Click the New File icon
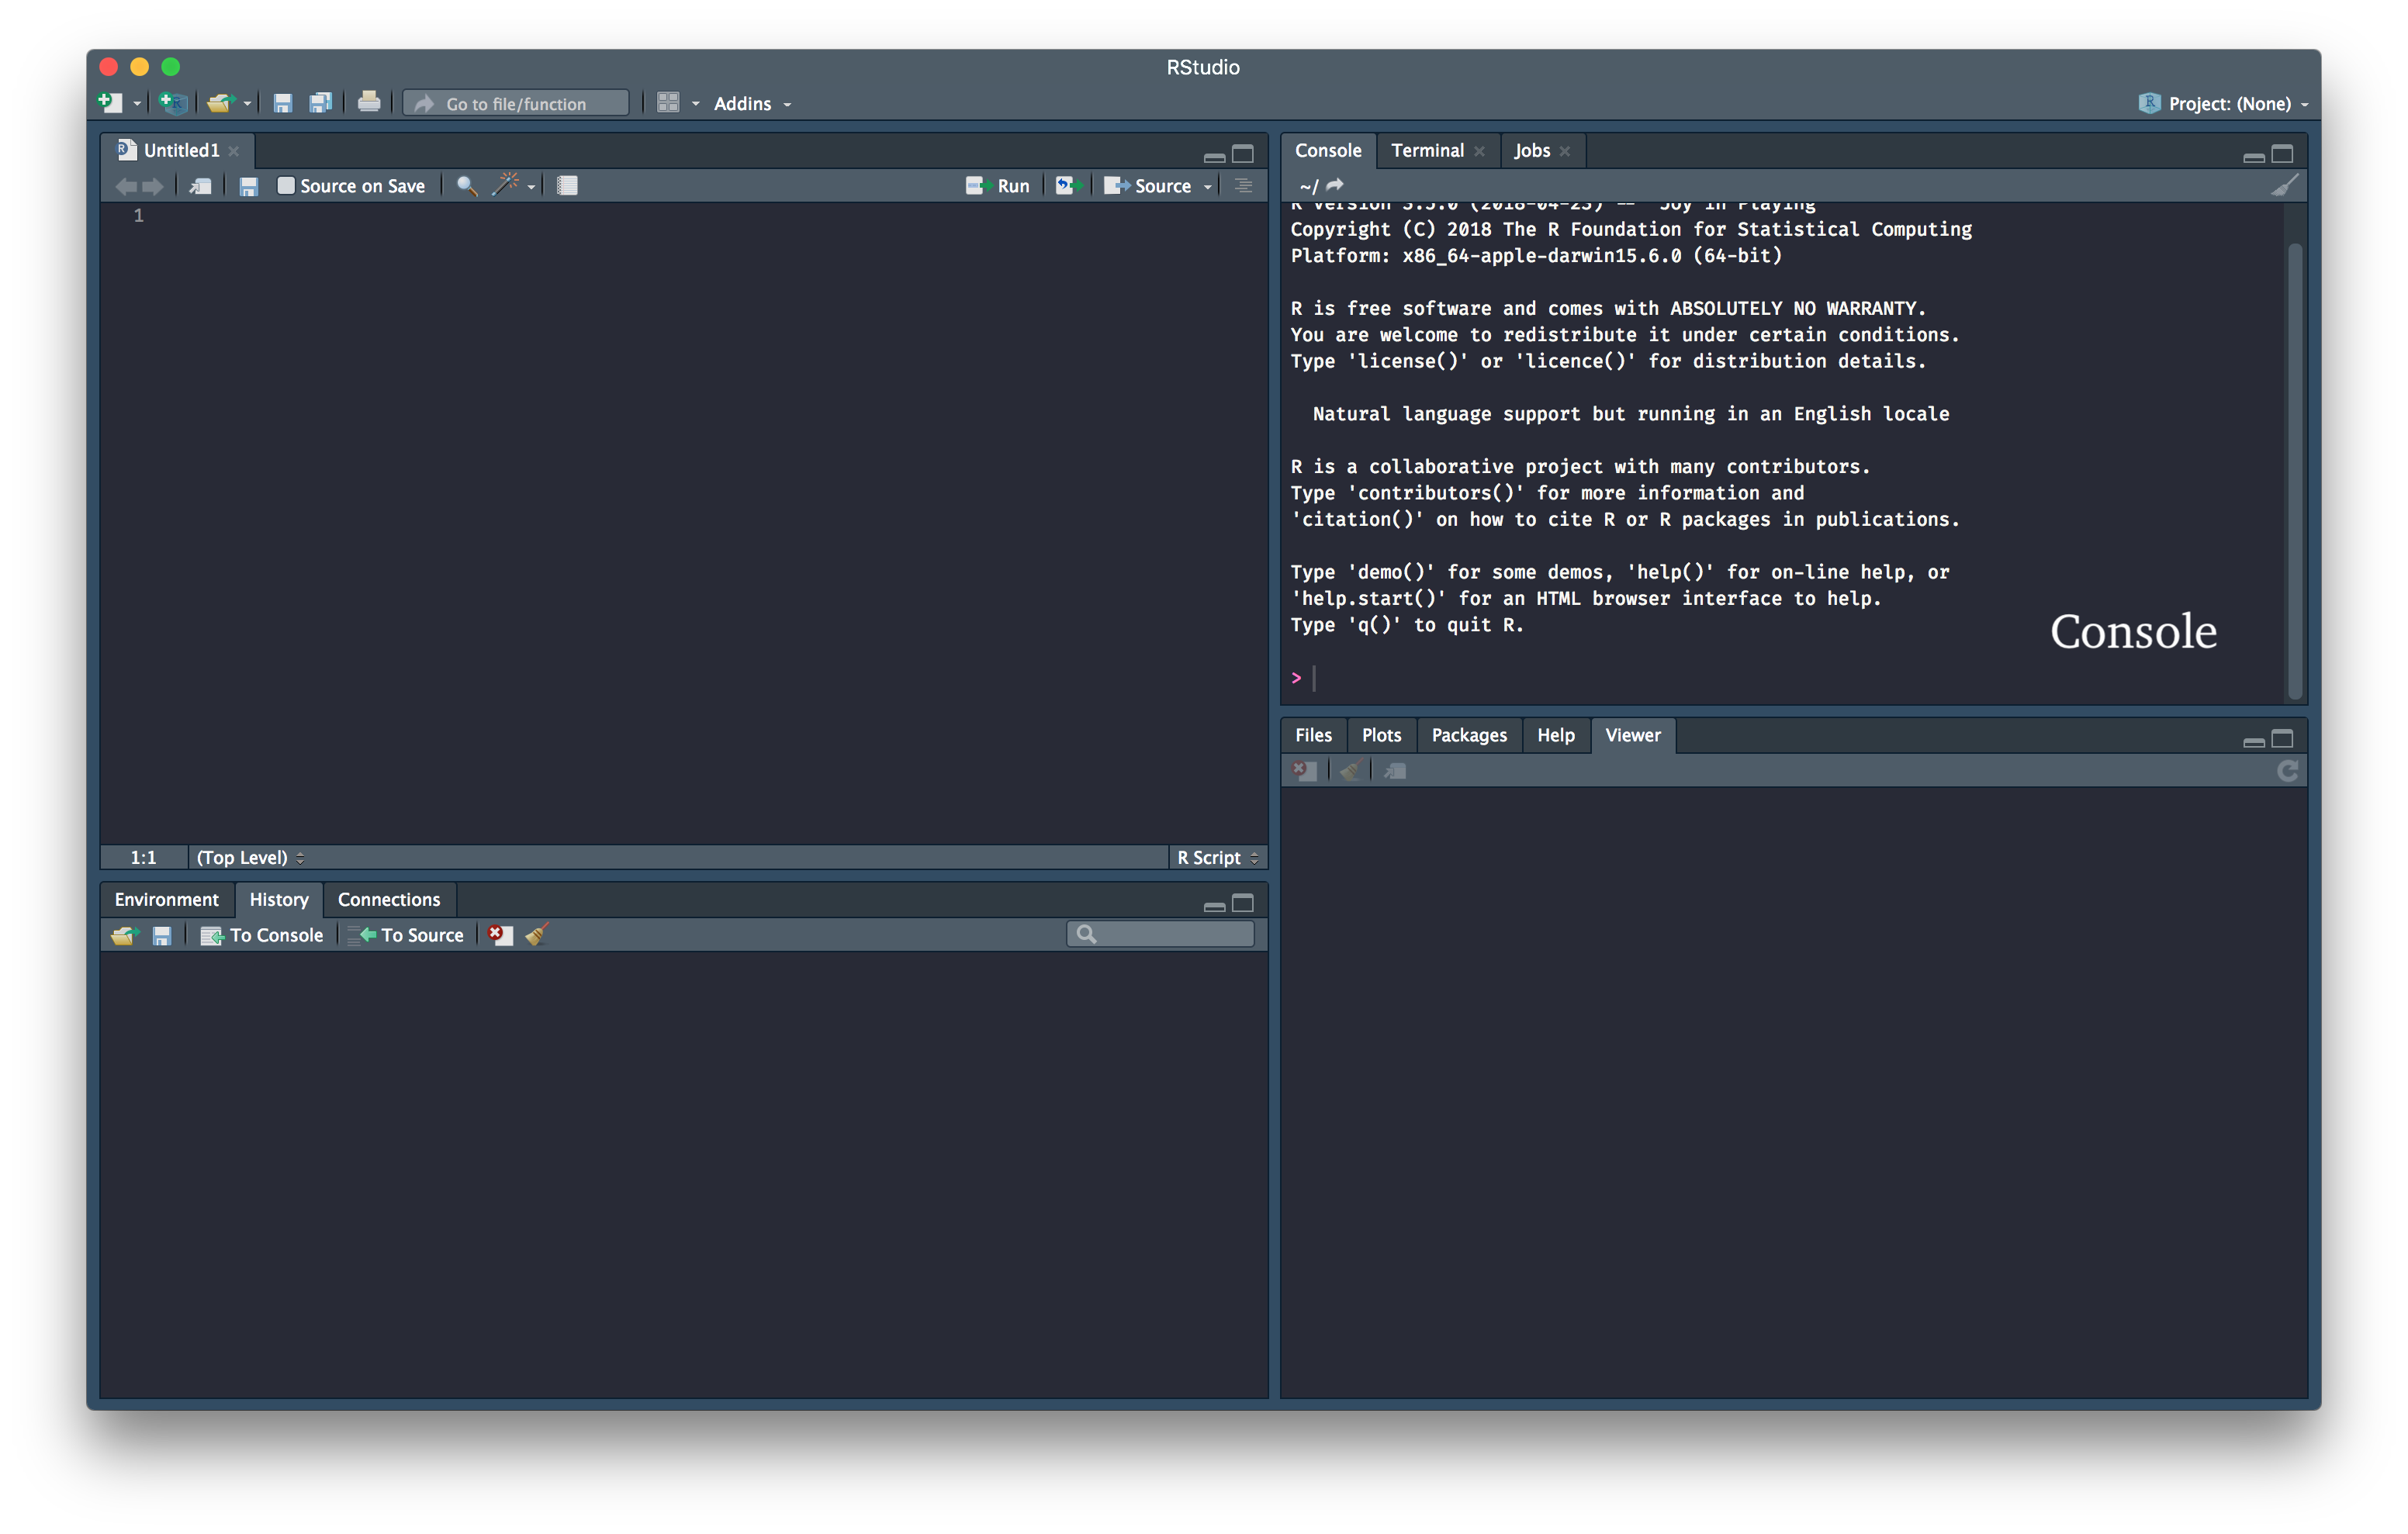Viewport: 2408px width, 1534px height. click(x=110, y=102)
